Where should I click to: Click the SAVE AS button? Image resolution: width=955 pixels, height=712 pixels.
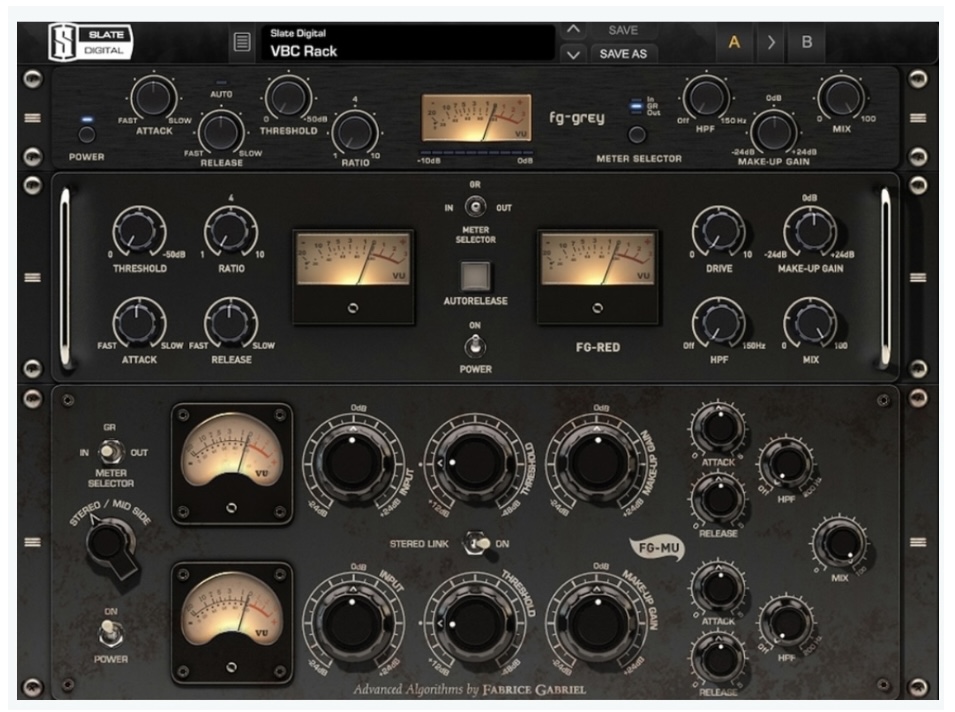[x=623, y=54]
